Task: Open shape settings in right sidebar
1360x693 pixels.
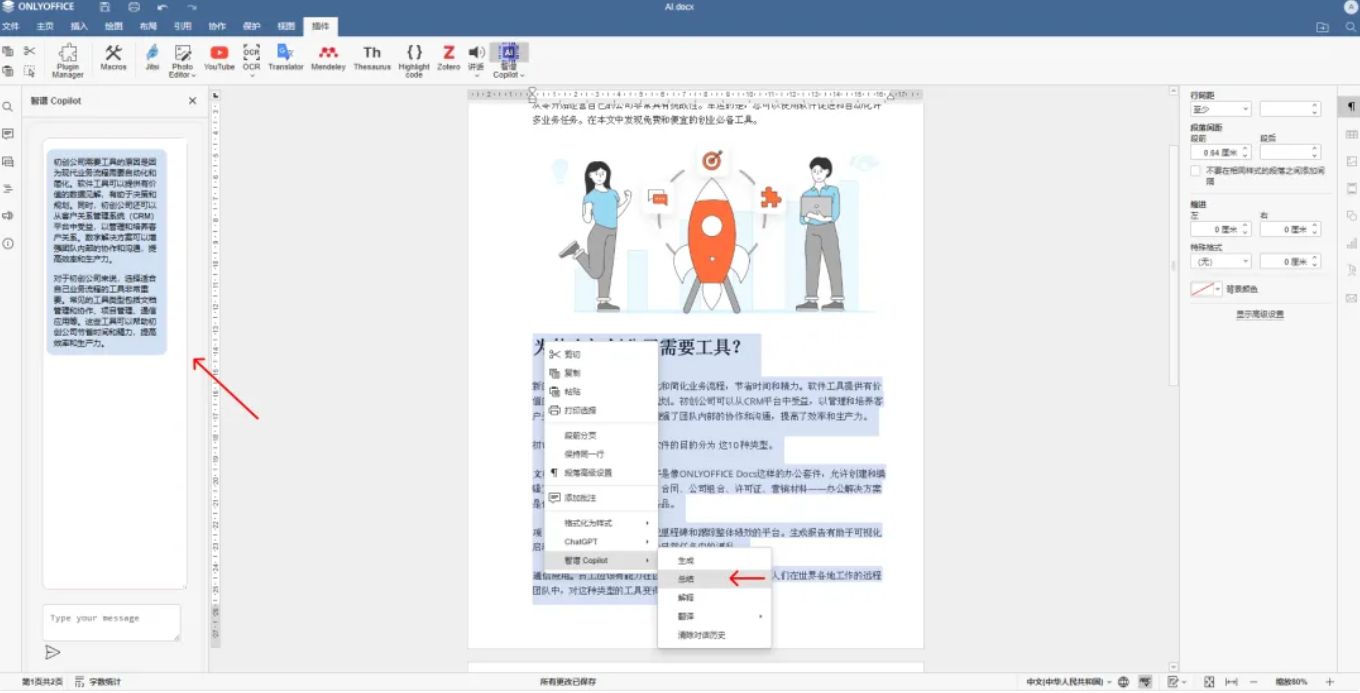Action: 1351,216
